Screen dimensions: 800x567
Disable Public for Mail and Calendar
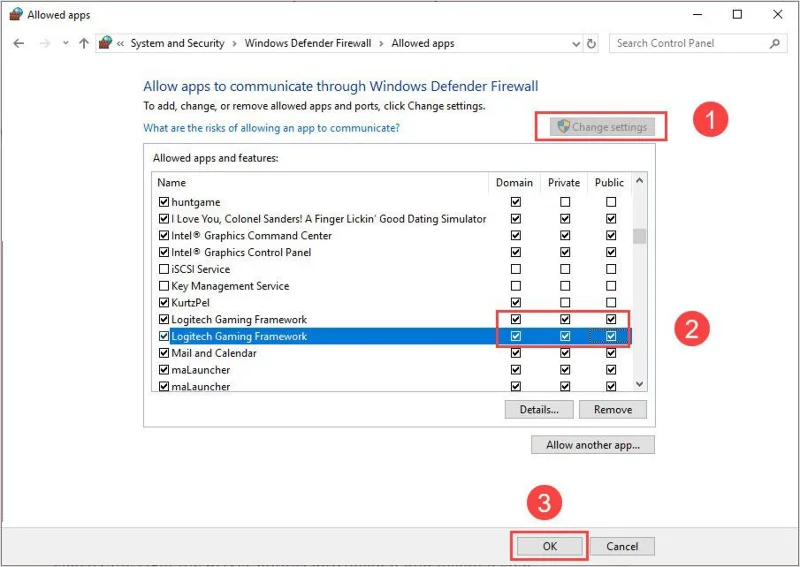point(611,353)
